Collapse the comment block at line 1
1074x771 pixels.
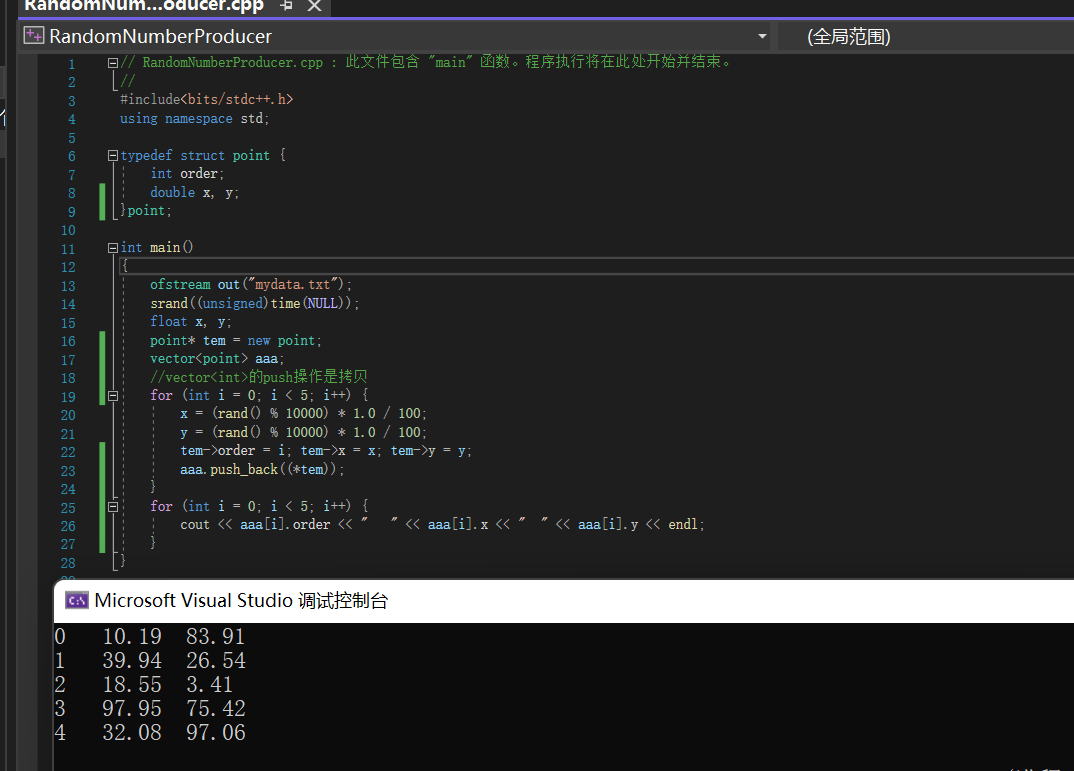point(113,63)
